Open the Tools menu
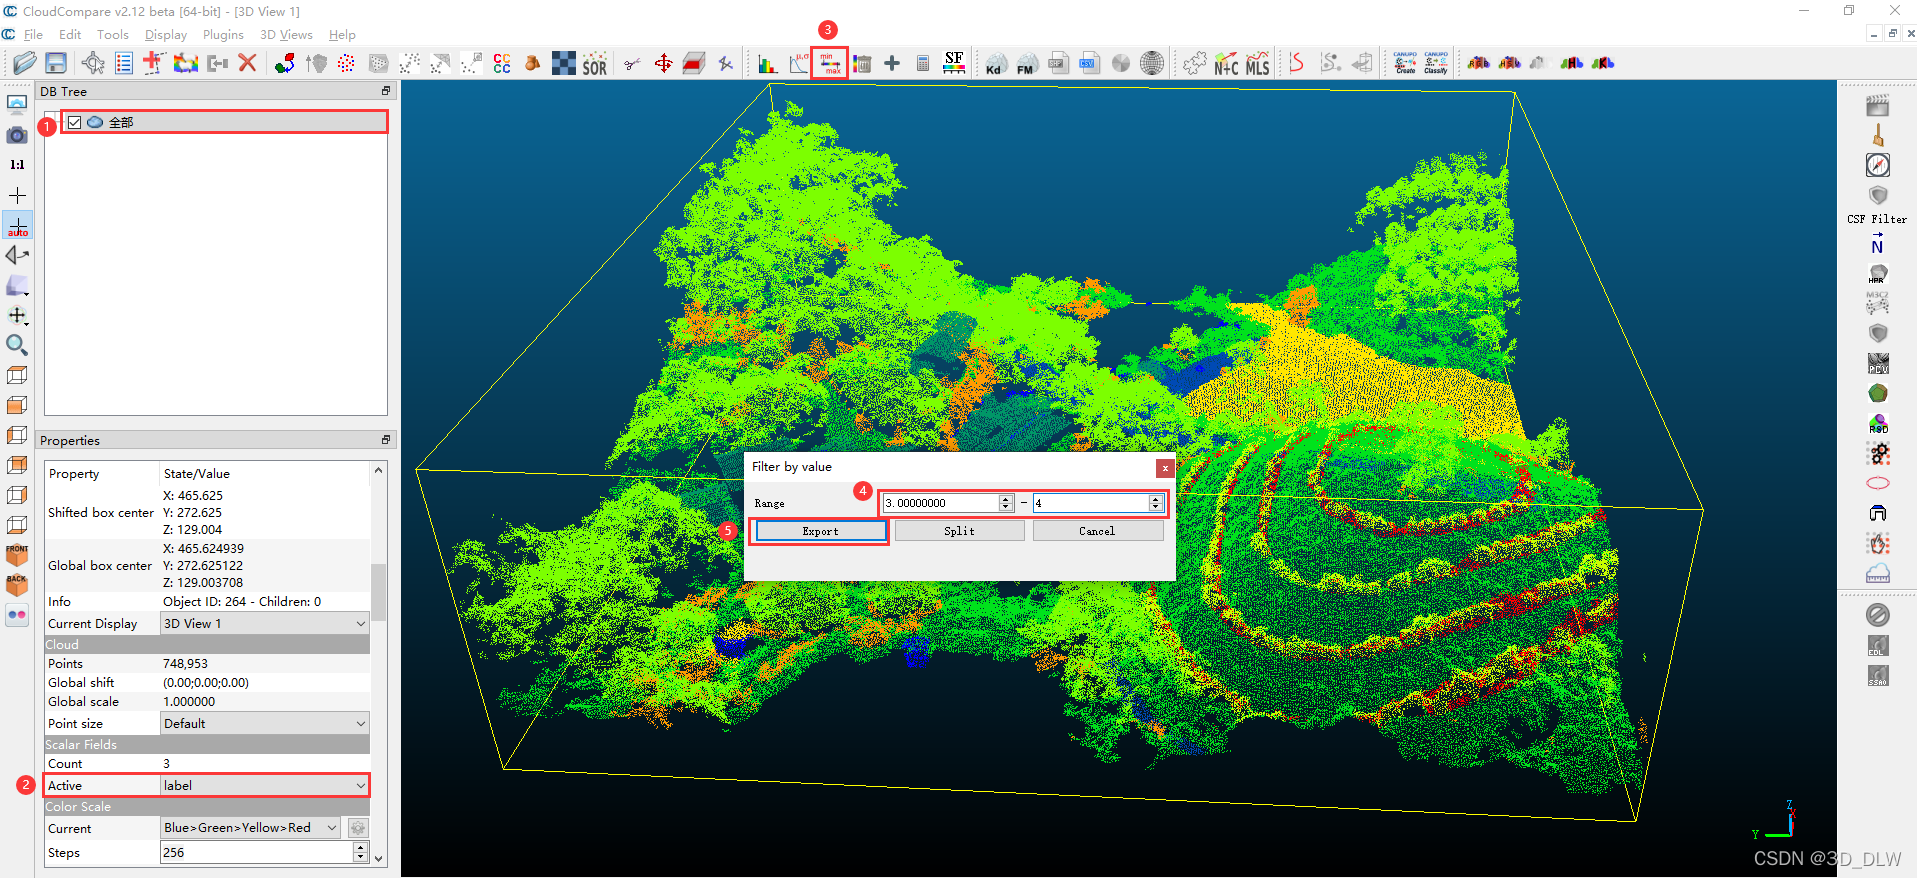 pos(112,35)
